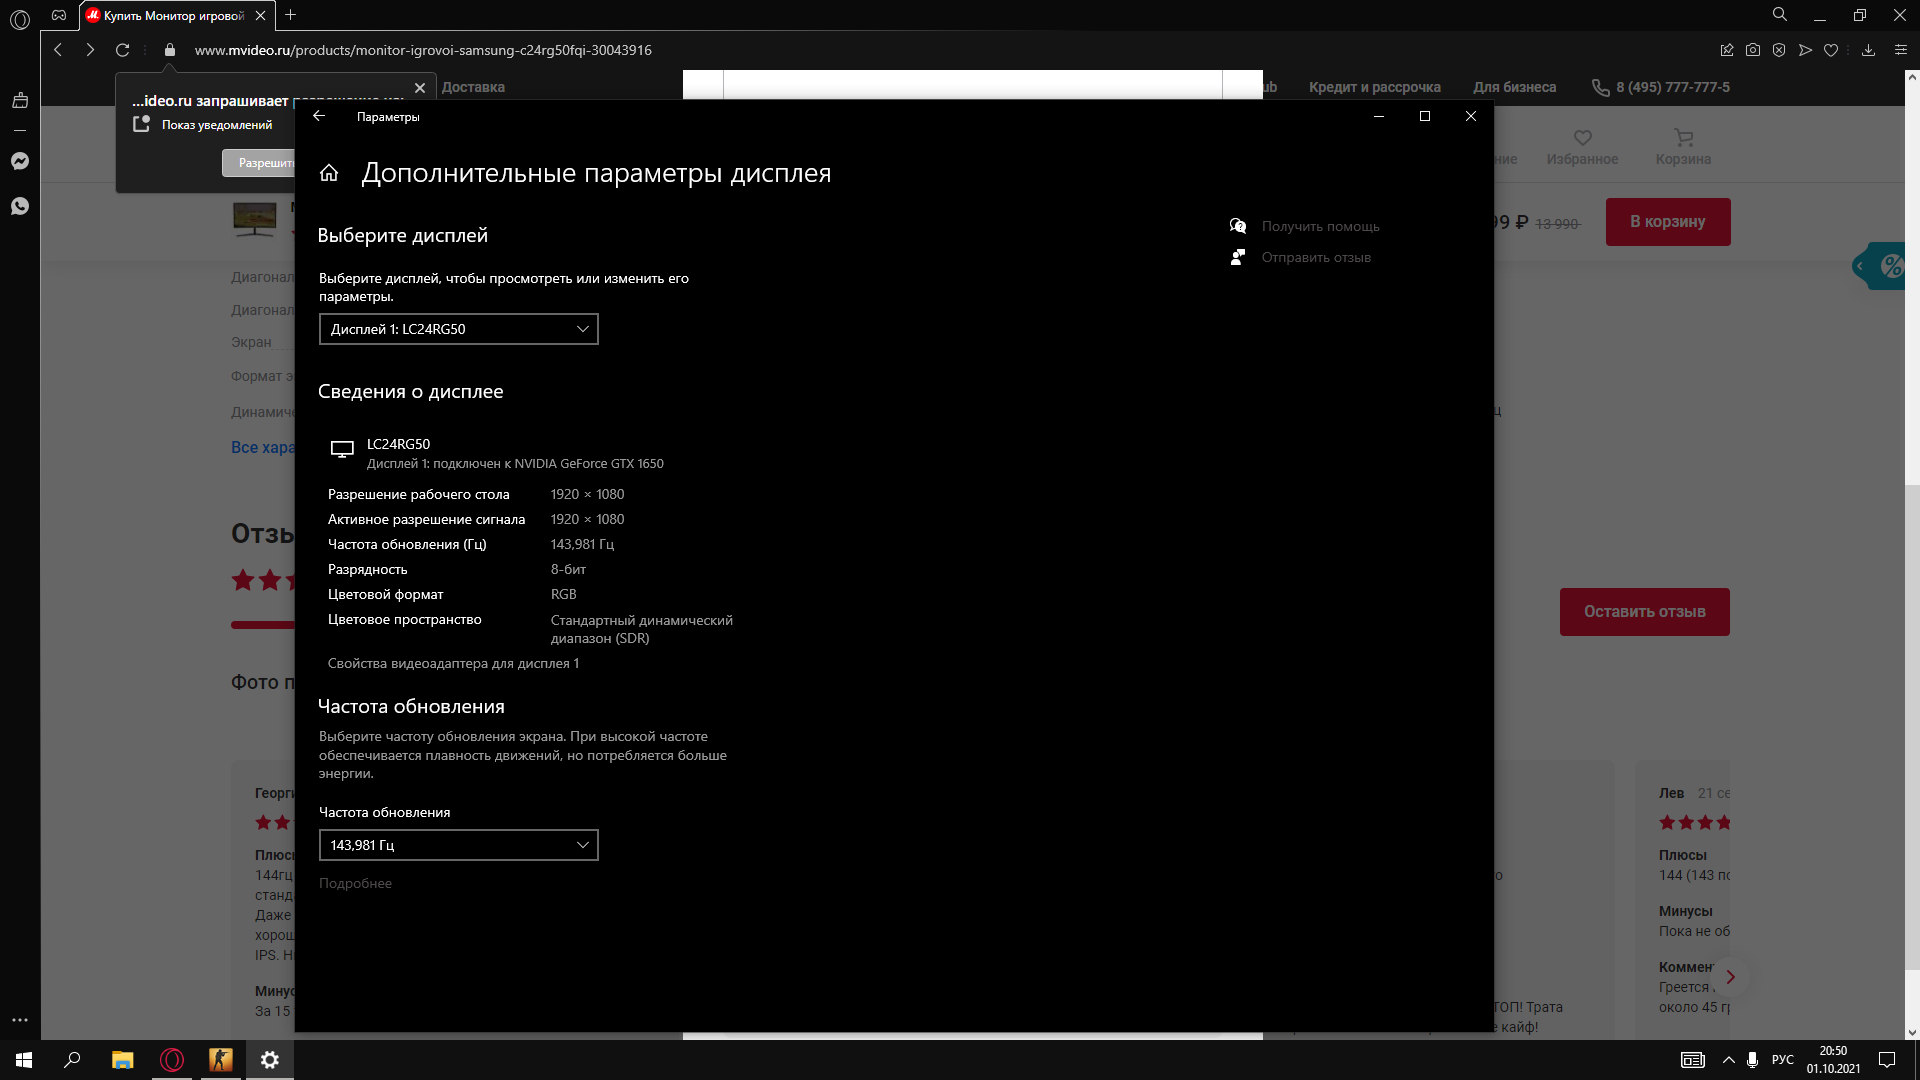Open Windows Start menu

24,1060
